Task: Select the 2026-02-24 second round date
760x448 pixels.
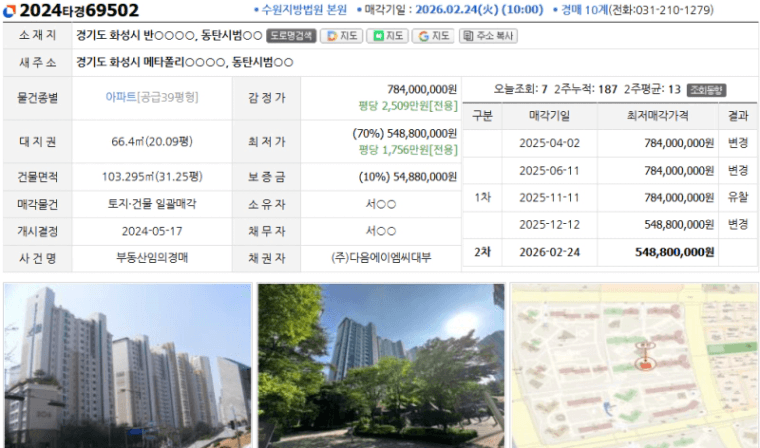Action: click(549, 252)
